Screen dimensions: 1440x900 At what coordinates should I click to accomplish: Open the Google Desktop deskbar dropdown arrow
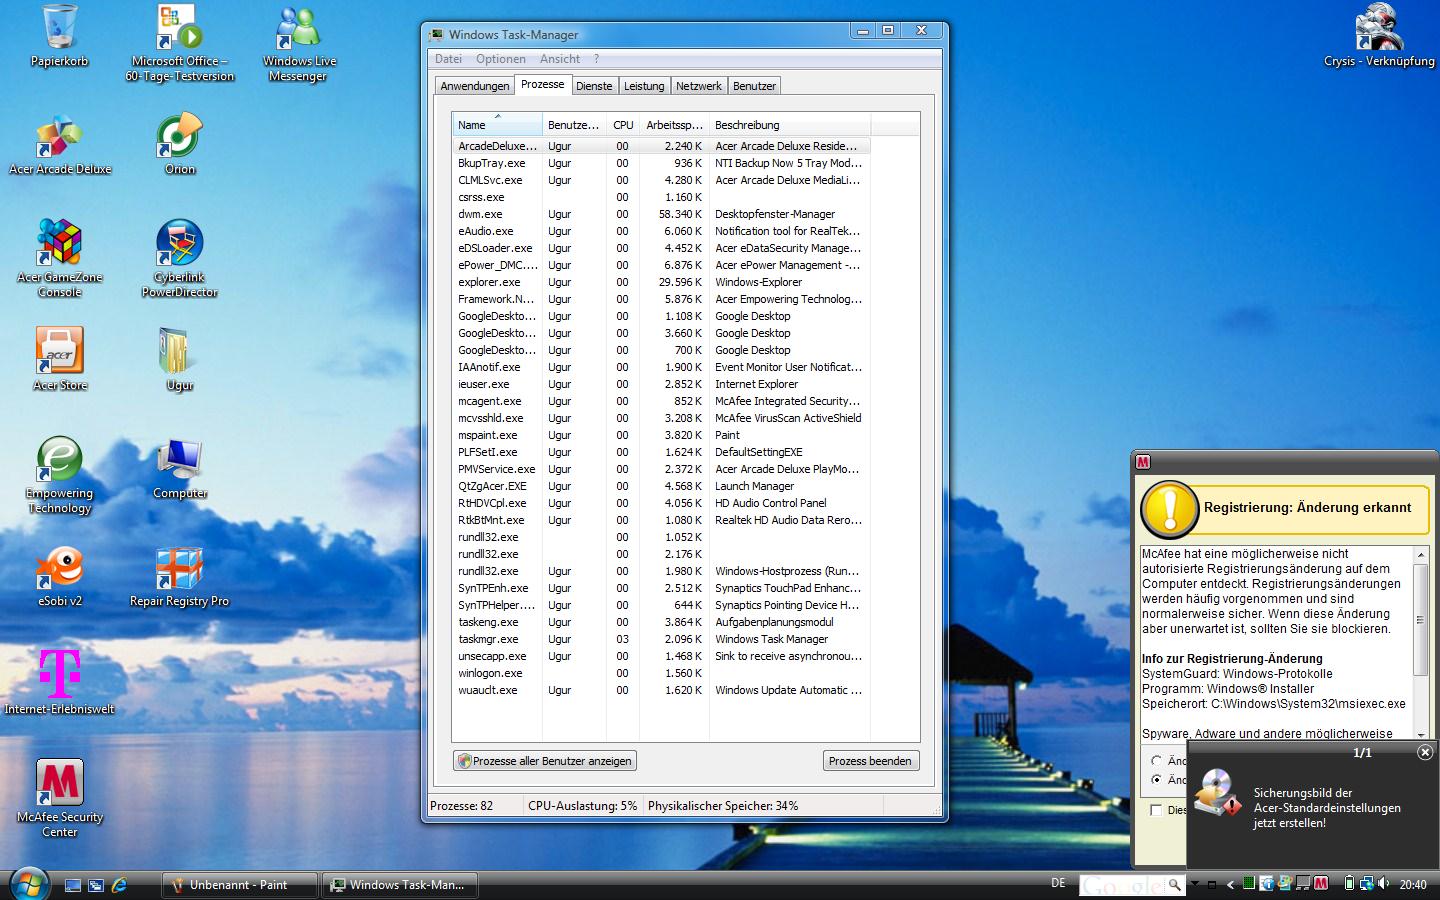(x=1195, y=883)
